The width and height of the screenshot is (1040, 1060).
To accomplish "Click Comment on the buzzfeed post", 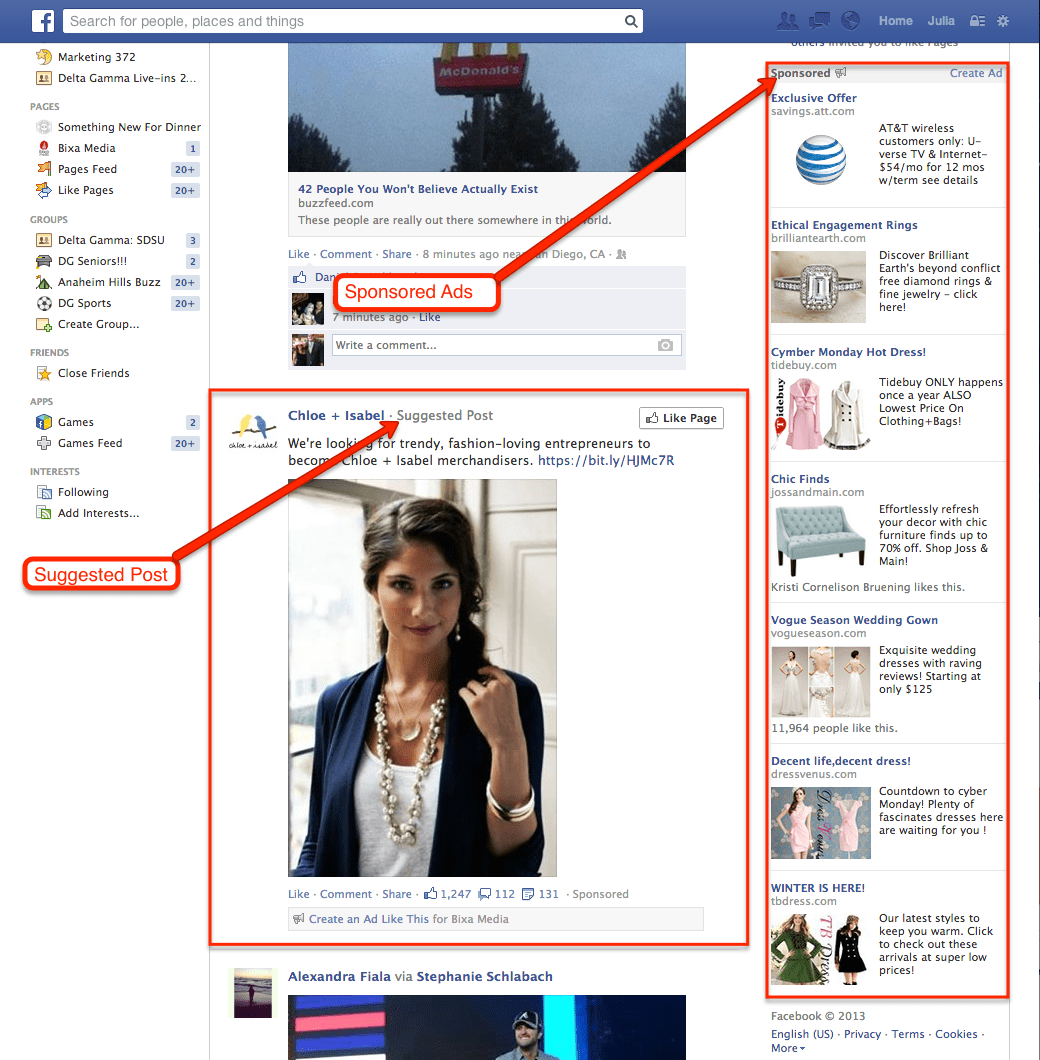I will point(346,254).
